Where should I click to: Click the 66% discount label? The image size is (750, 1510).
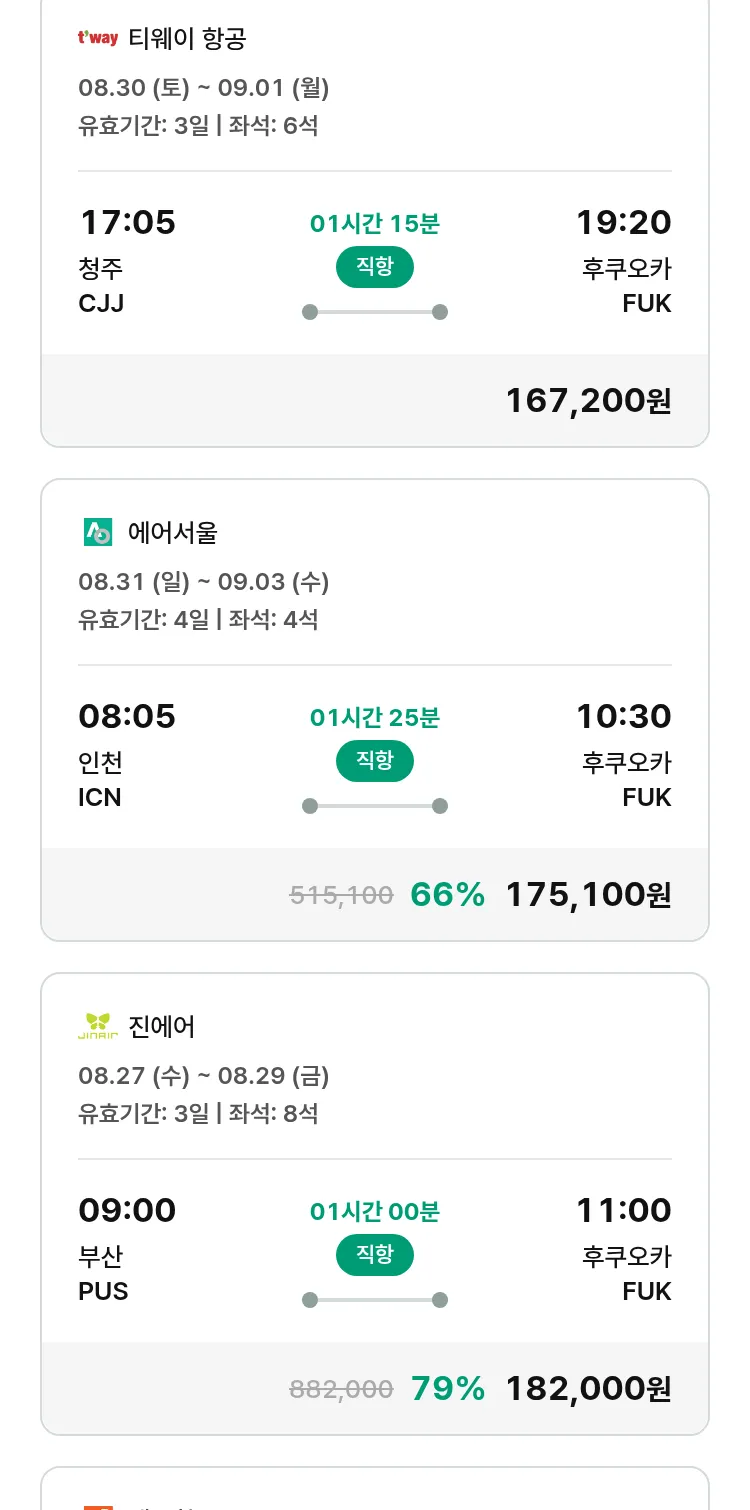coord(447,894)
